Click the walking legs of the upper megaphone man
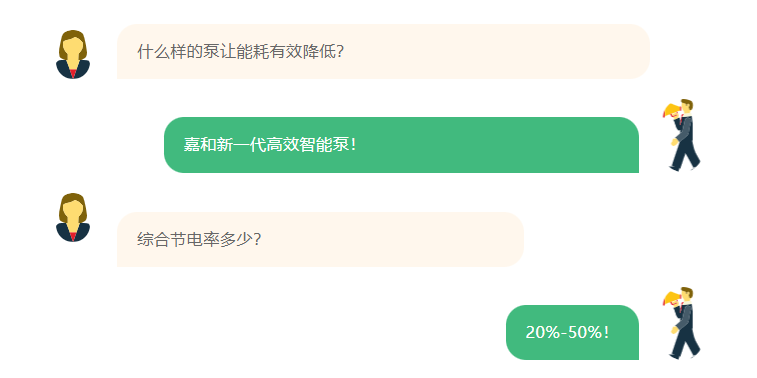The image size is (757, 378). pyautogui.click(x=685, y=156)
